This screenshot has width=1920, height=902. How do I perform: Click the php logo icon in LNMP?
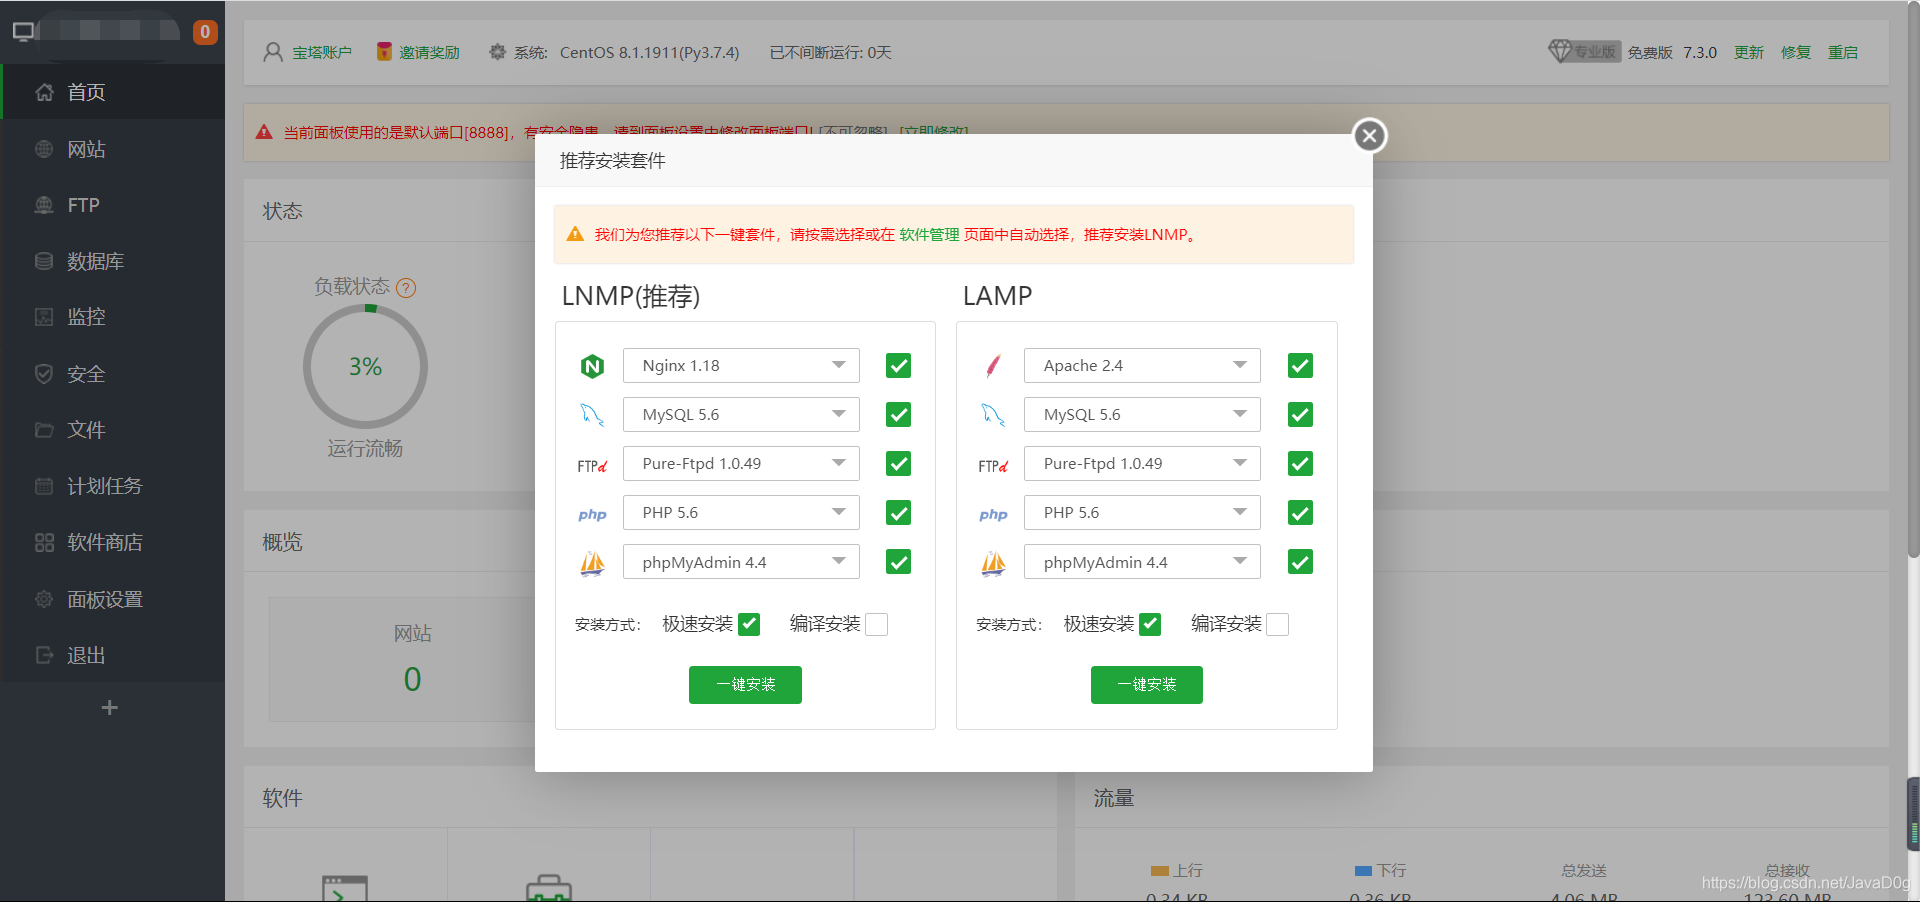coord(592,514)
